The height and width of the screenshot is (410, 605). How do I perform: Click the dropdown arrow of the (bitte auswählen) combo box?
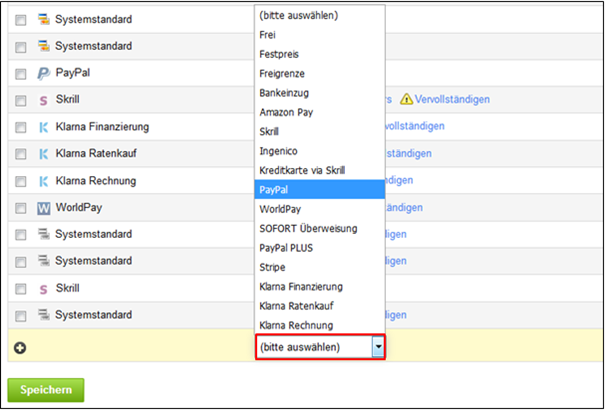pos(378,347)
